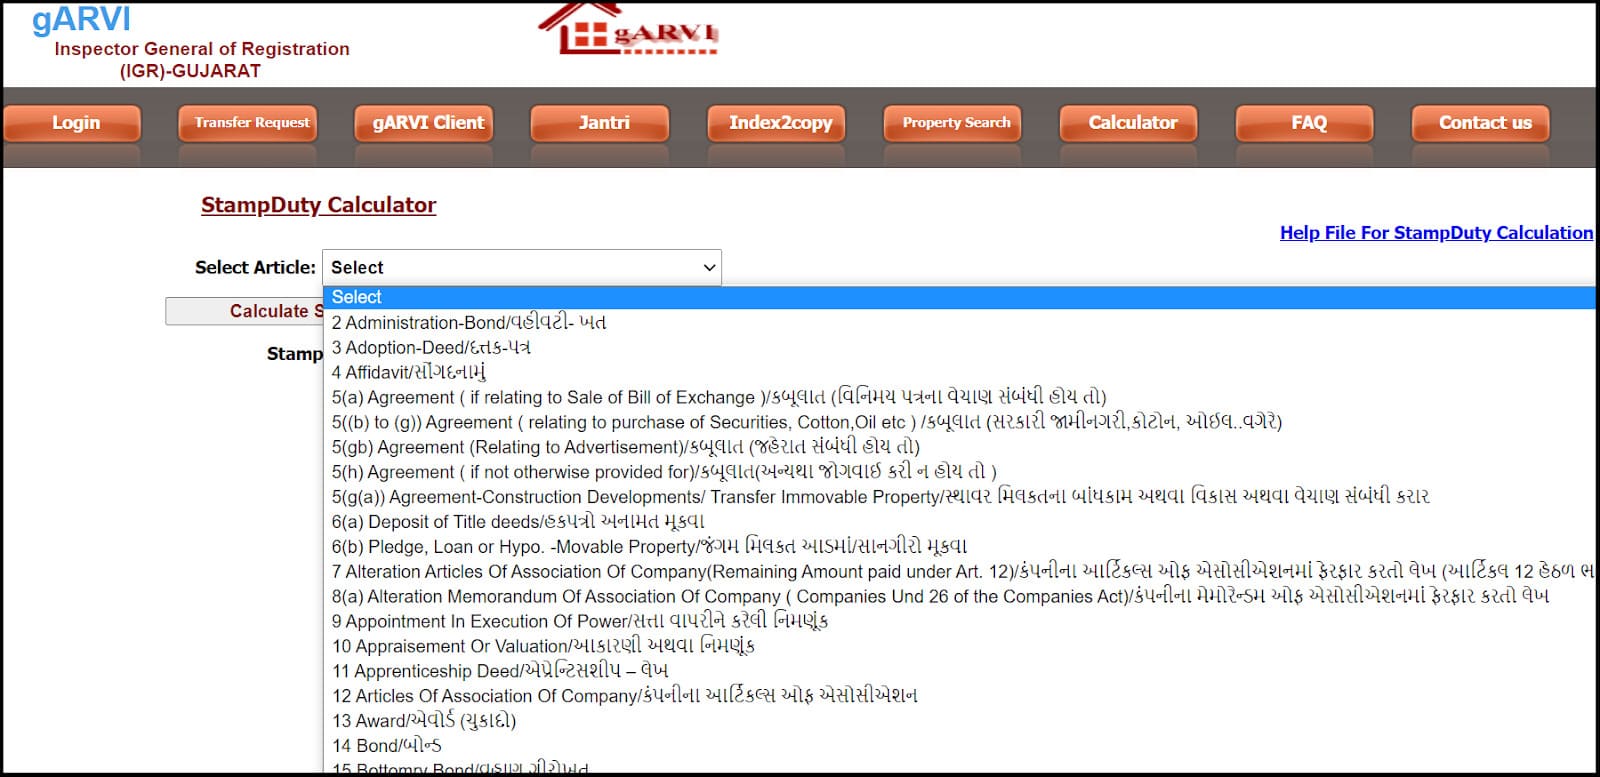
Task: Open the Property Search page
Action: pos(956,123)
